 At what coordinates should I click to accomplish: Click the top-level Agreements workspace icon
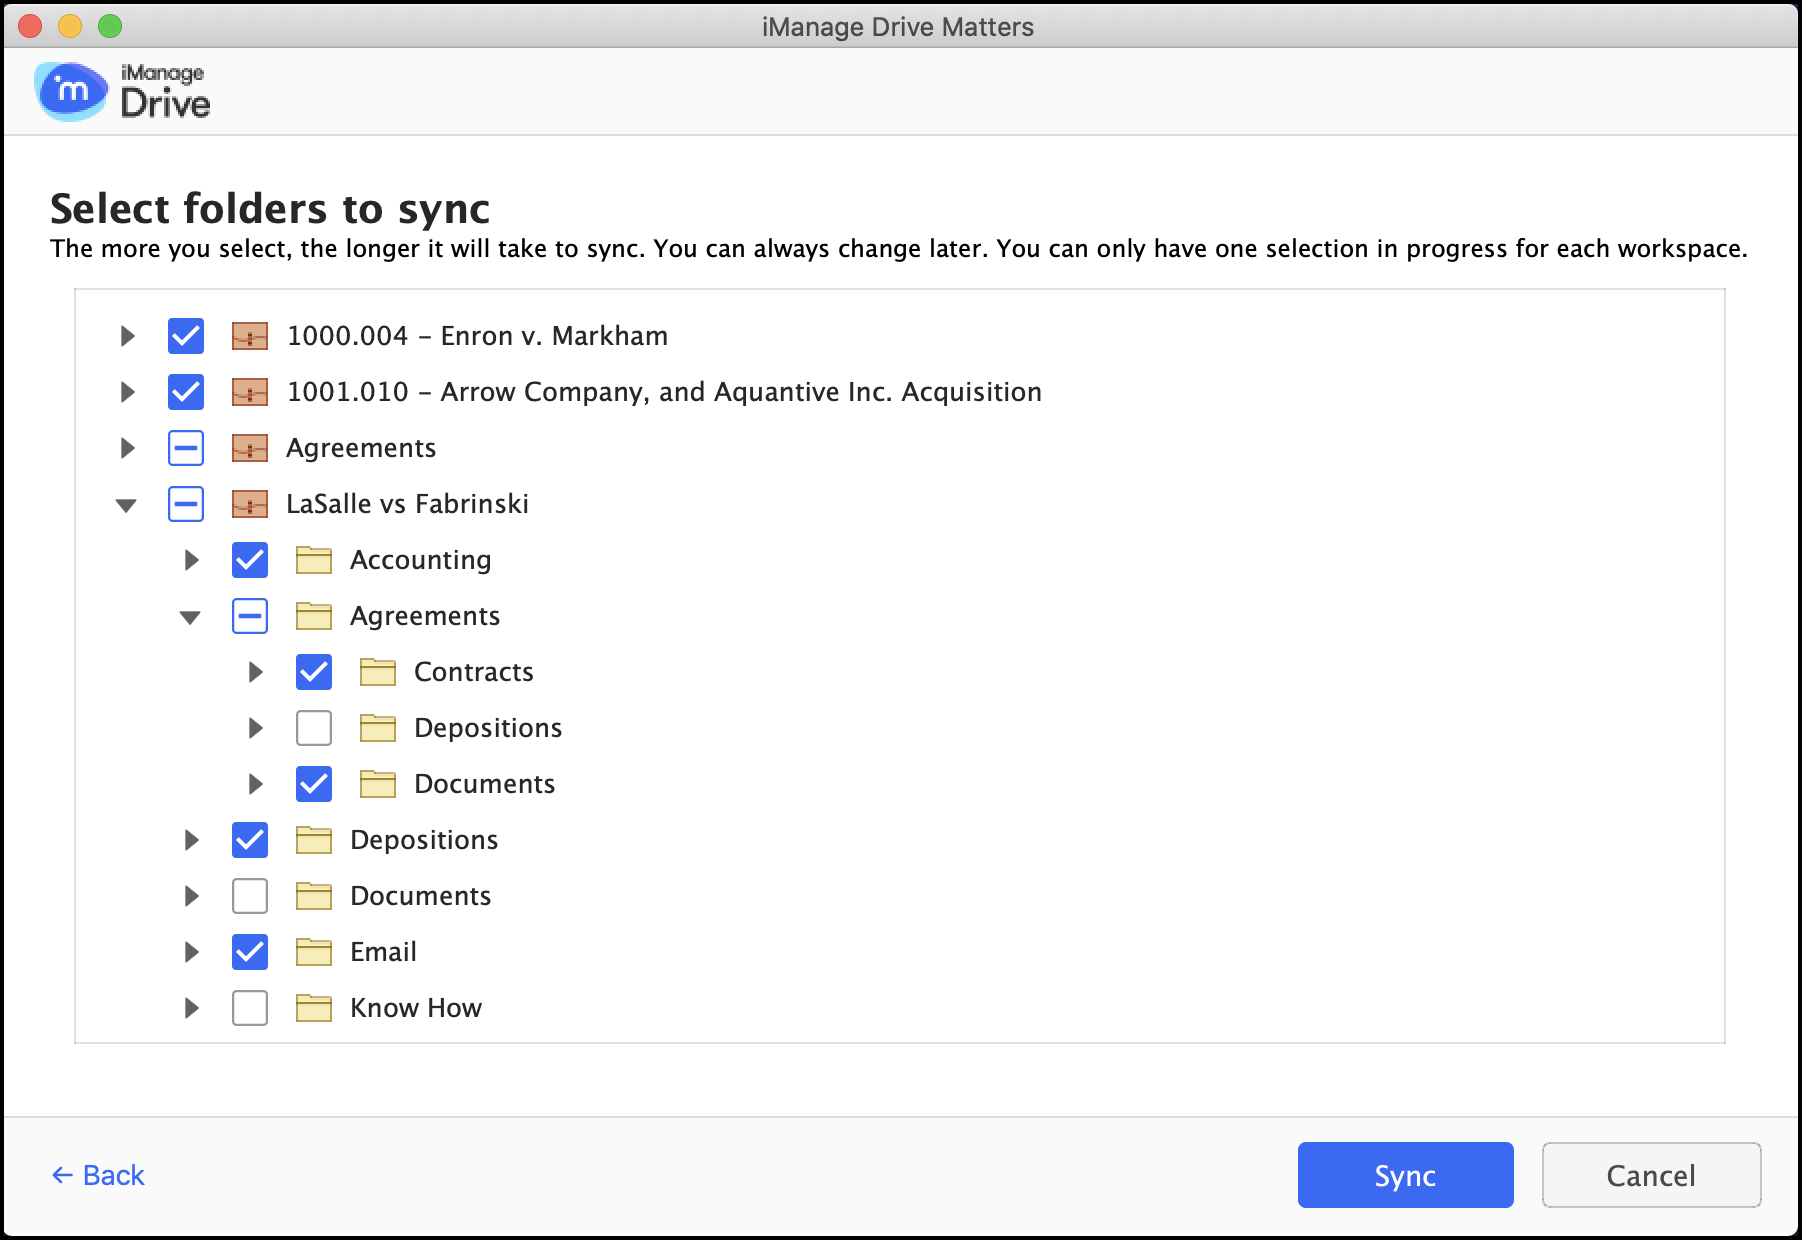(249, 448)
